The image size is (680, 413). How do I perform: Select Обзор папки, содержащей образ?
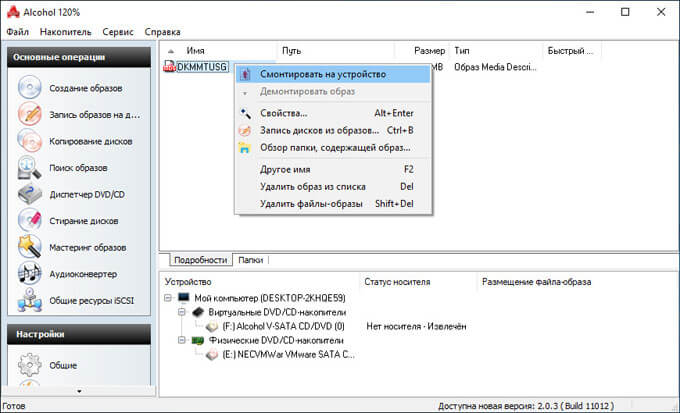[x=333, y=148]
